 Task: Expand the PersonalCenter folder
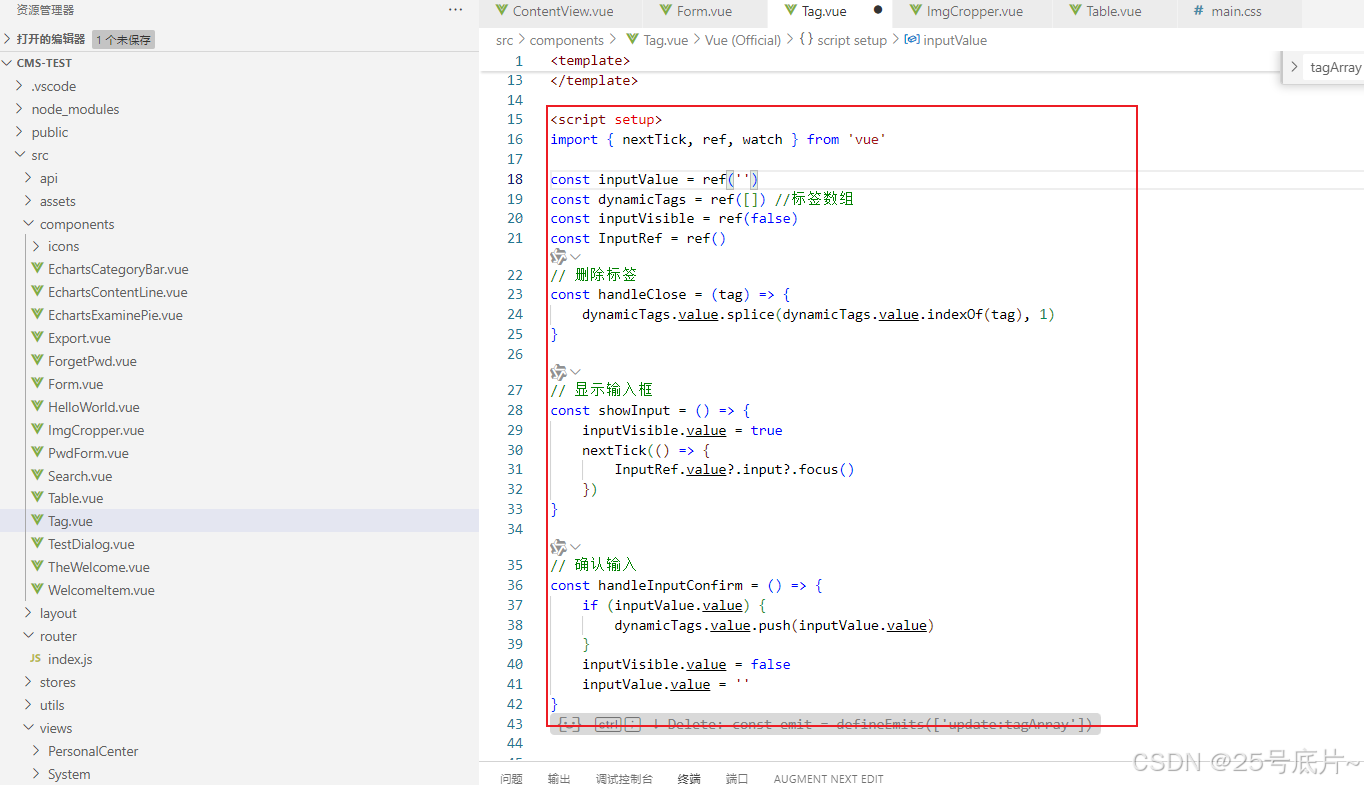click(36, 751)
